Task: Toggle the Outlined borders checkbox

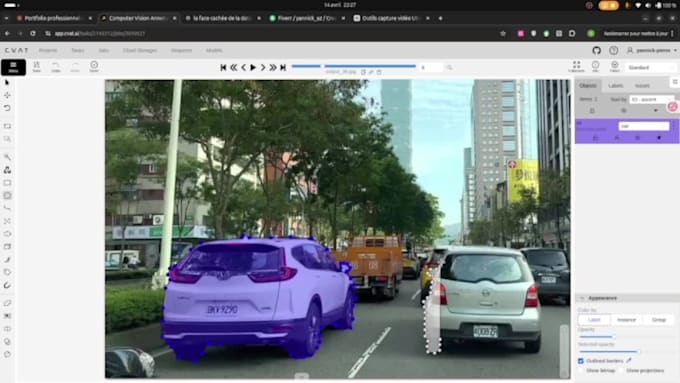Action: coord(581,361)
